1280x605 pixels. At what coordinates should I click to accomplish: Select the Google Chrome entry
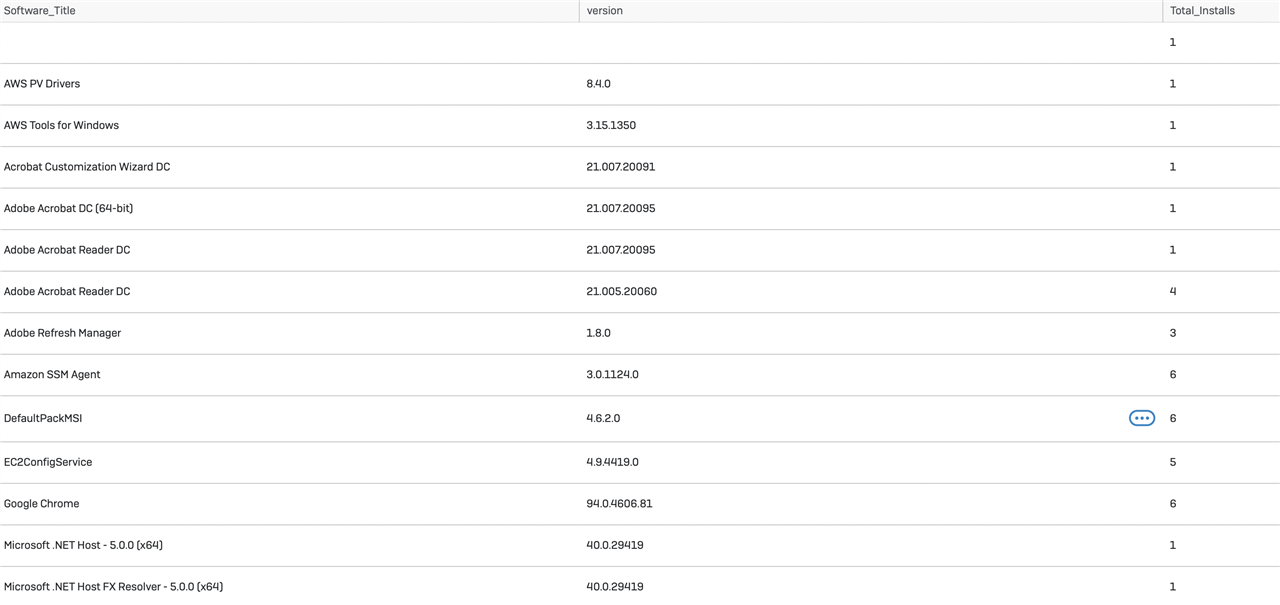tap(41, 504)
